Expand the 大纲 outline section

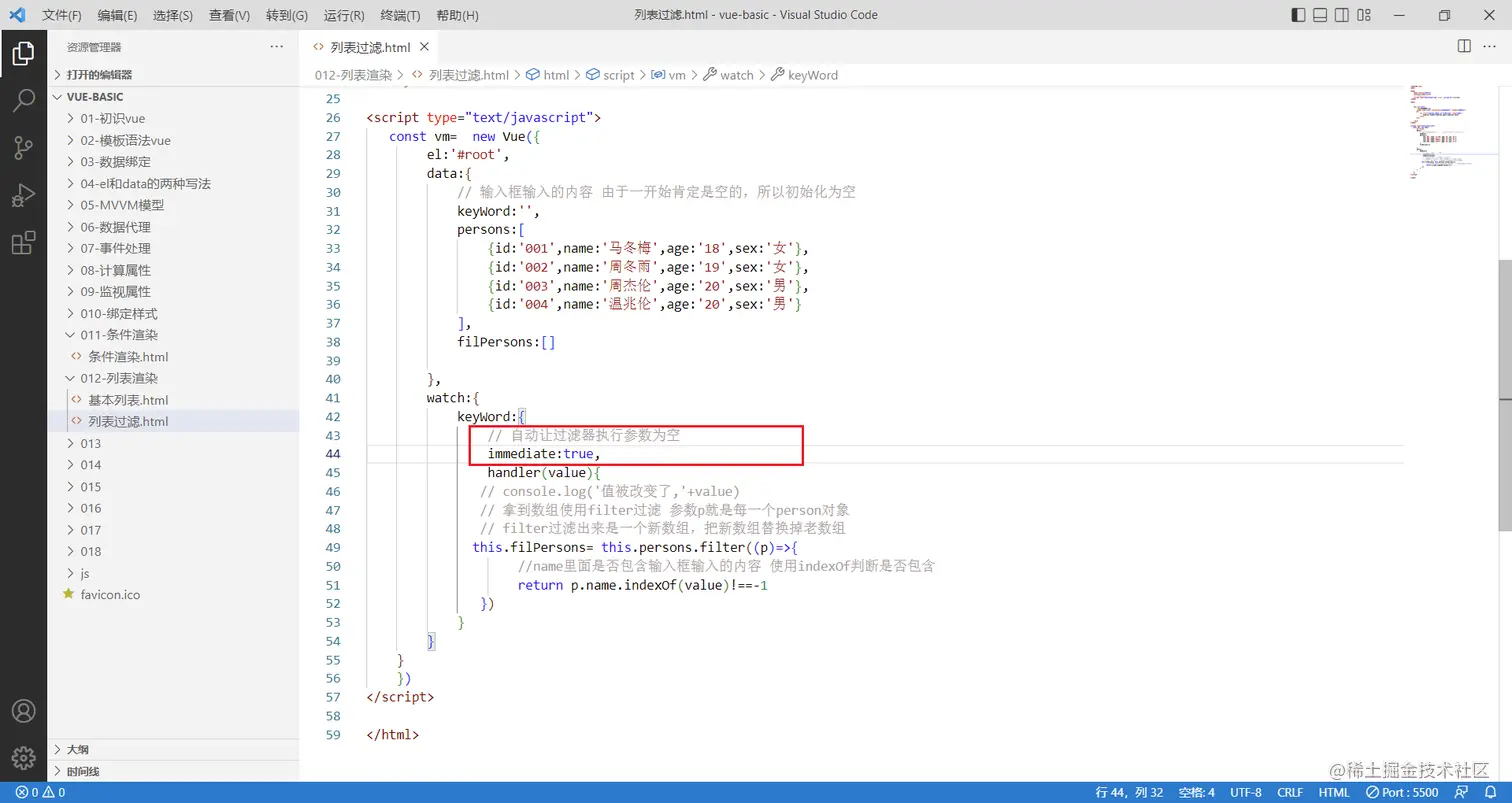pos(173,749)
